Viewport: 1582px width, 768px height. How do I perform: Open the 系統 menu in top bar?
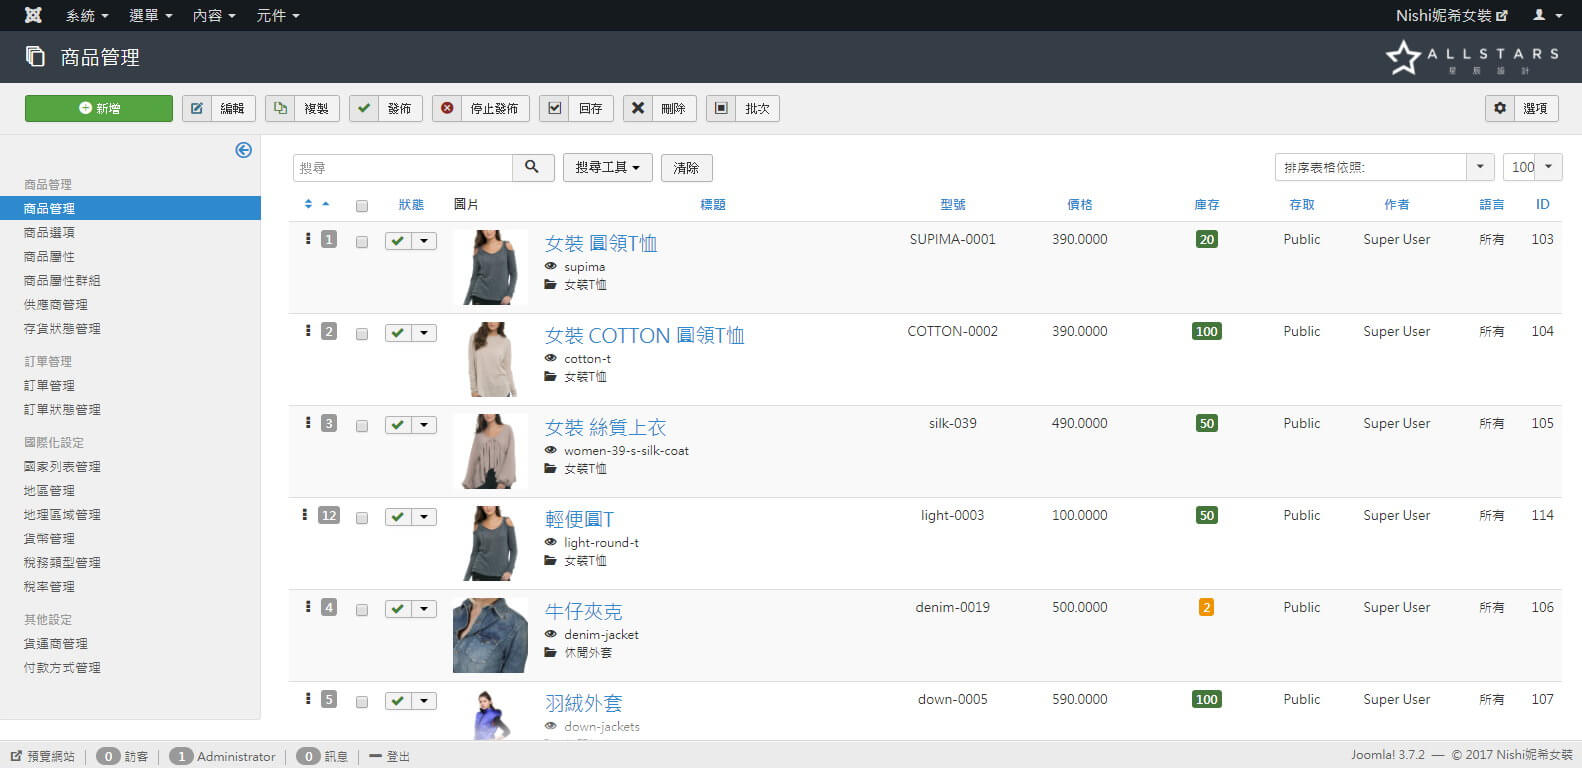coord(86,15)
